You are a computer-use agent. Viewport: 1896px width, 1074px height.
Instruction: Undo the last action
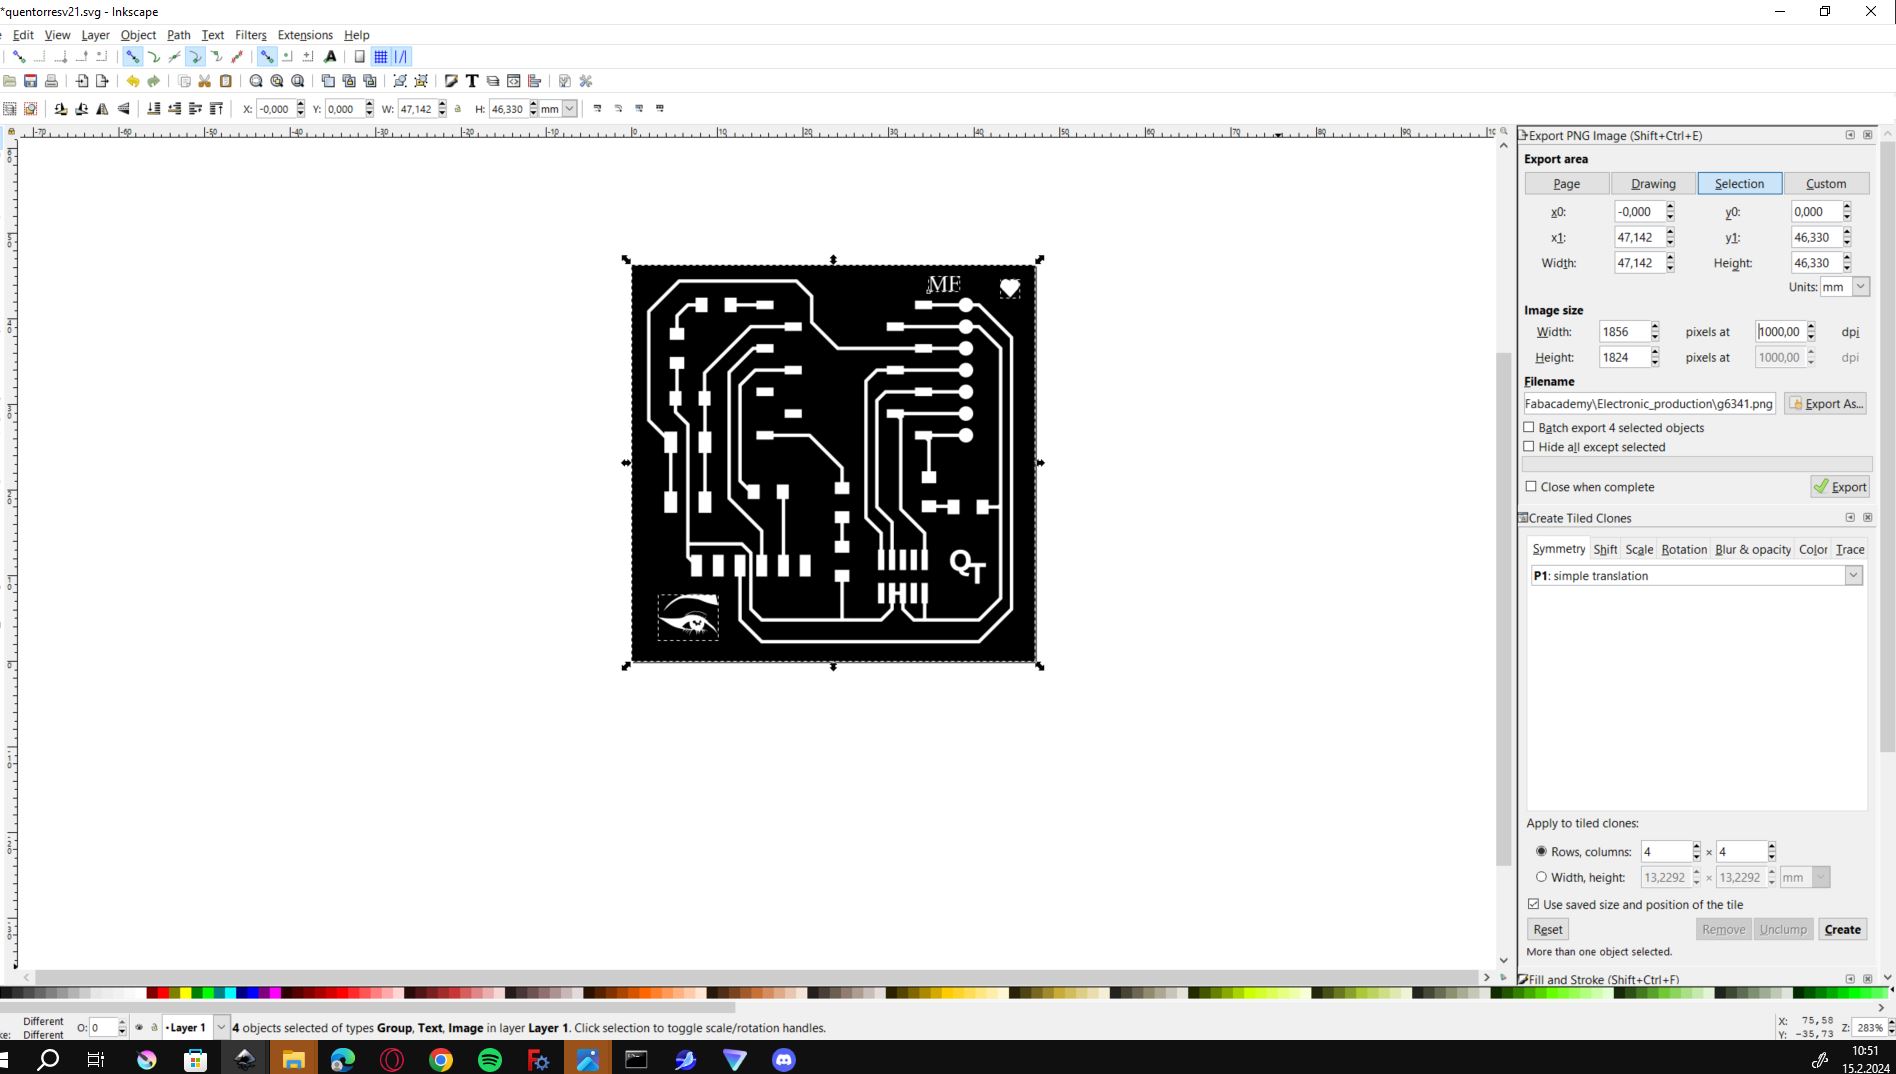click(x=132, y=81)
